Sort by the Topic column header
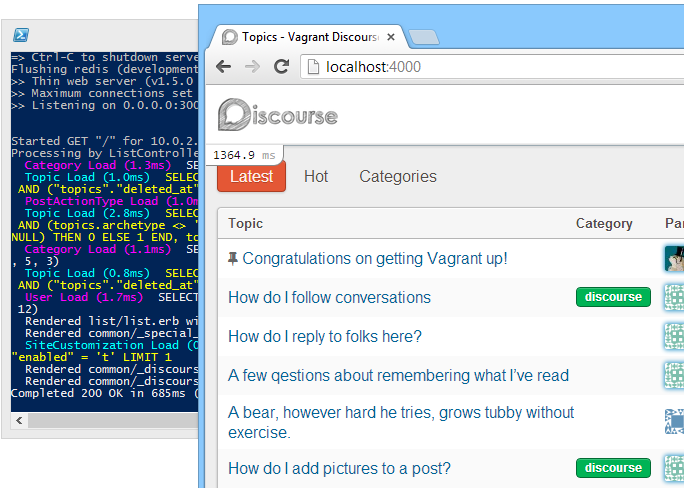Image resolution: width=684 pixels, height=488 pixels. tap(246, 223)
